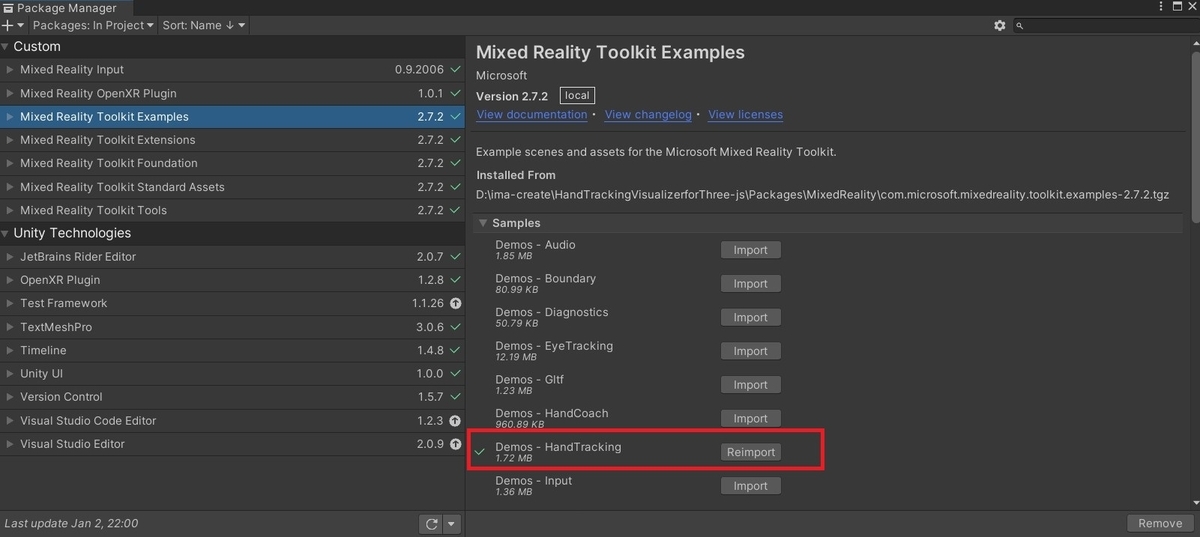Open View documentation link
Image resolution: width=1200 pixels, height=537 pixels.
[x=532, y=115]
